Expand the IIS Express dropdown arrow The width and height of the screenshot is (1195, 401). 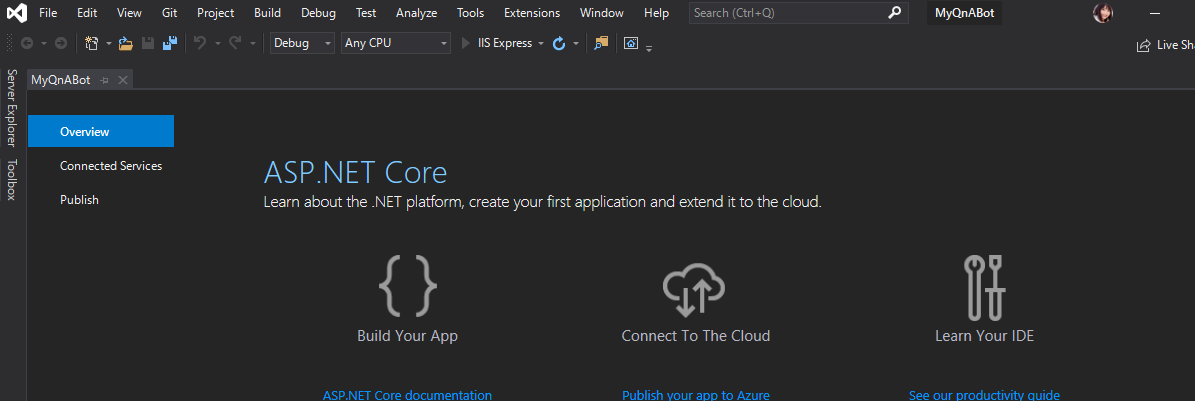tap(541, 43)
